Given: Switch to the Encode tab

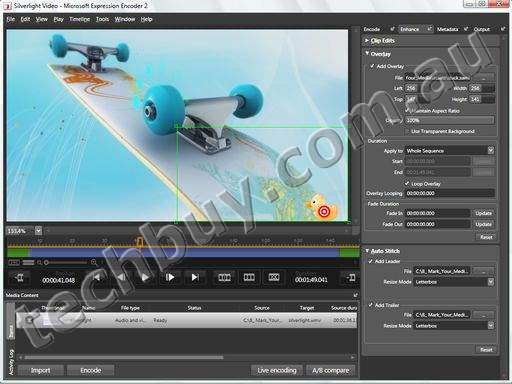Looking at the screenshot, I should (372, 29).
